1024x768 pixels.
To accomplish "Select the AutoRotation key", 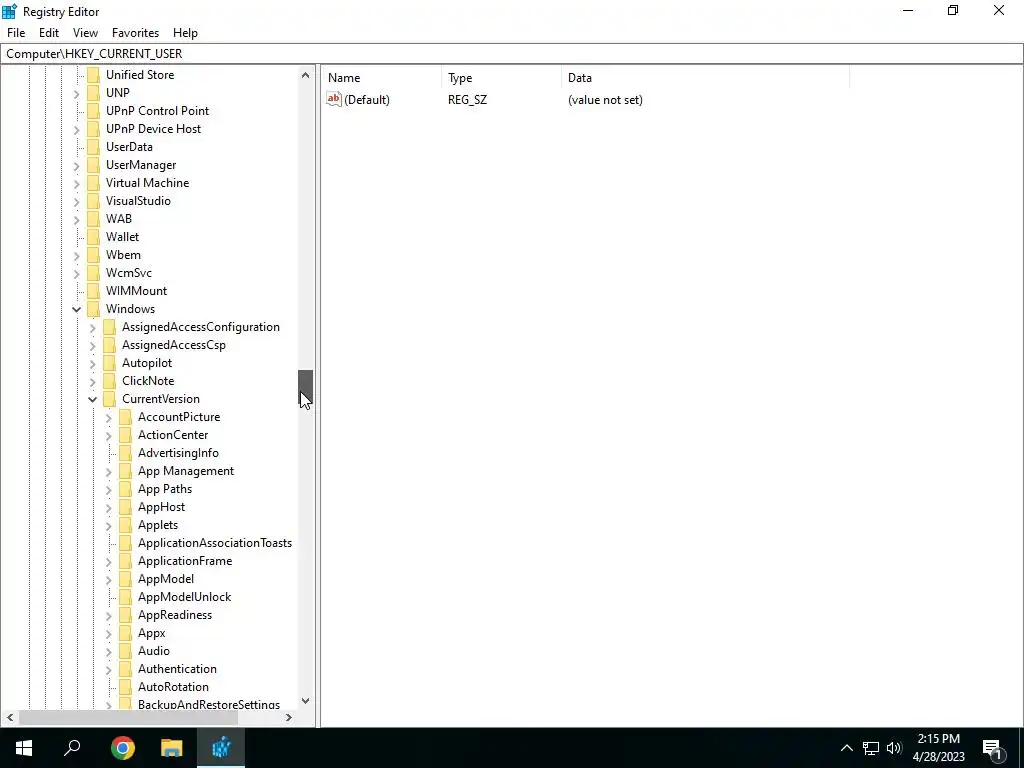I will [x=173, y=686].
